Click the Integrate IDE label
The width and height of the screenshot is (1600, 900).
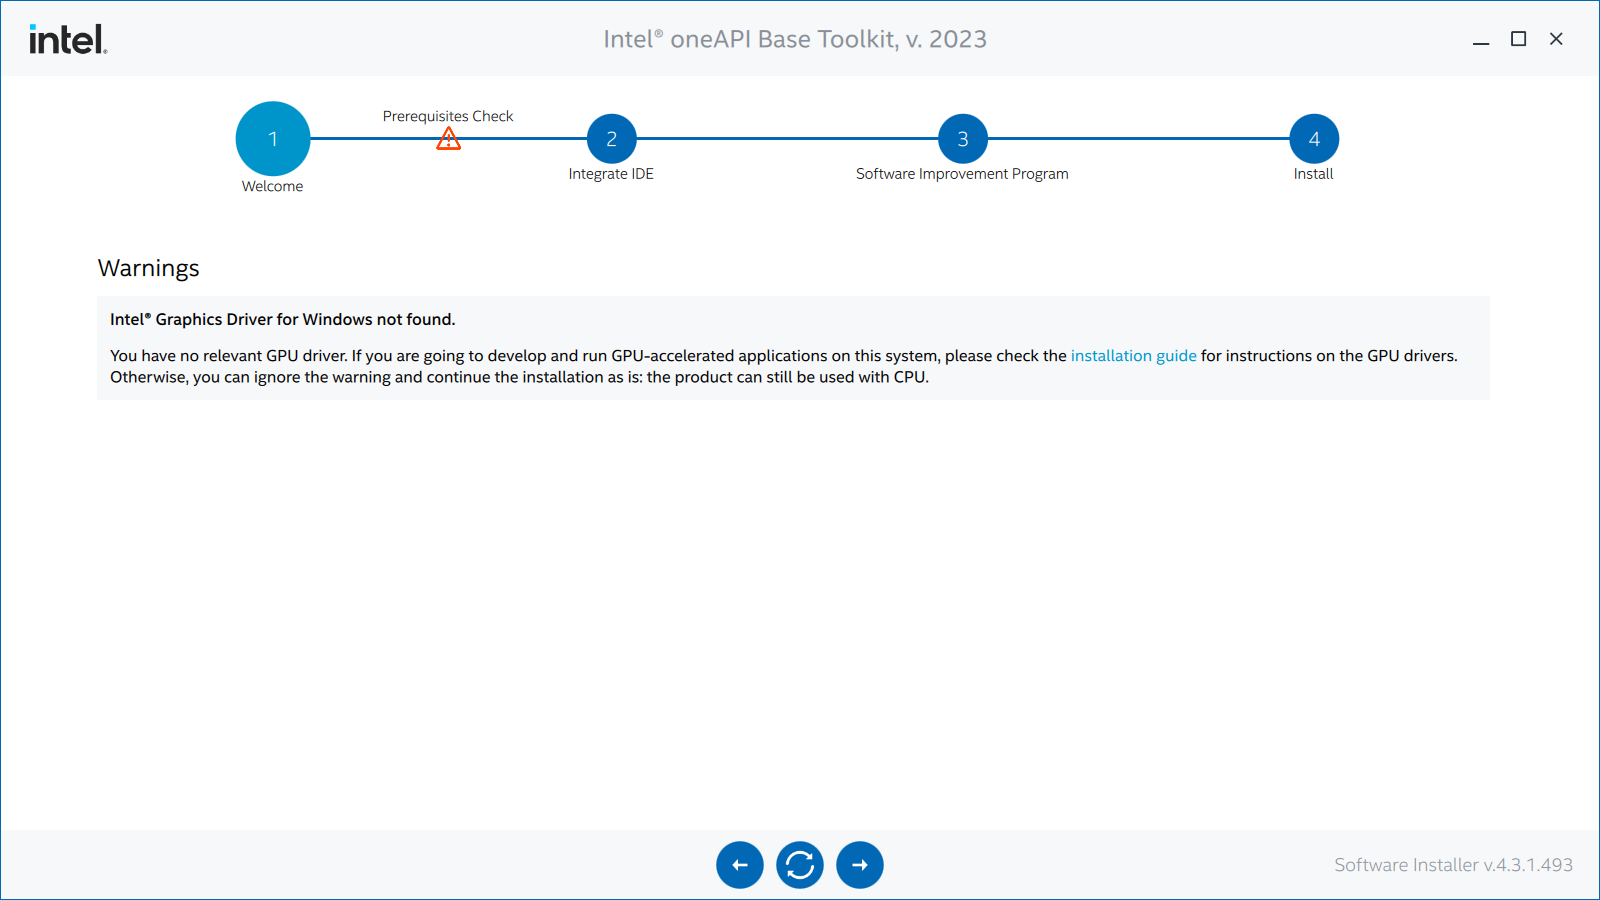(x=611, y=174)
